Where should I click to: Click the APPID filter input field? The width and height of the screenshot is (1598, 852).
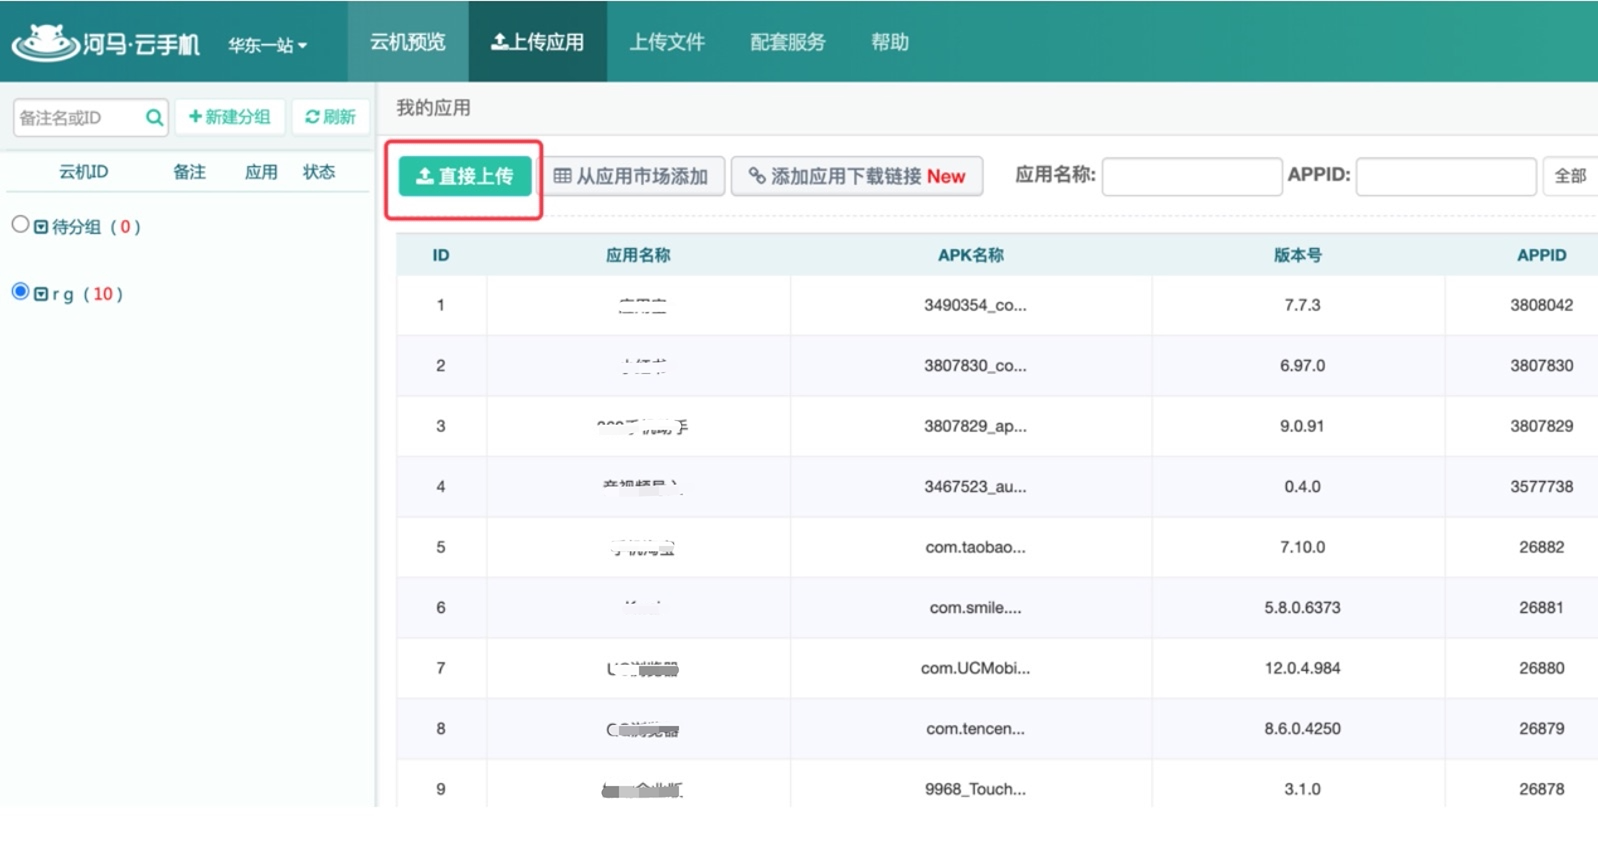pos(1445,176)
